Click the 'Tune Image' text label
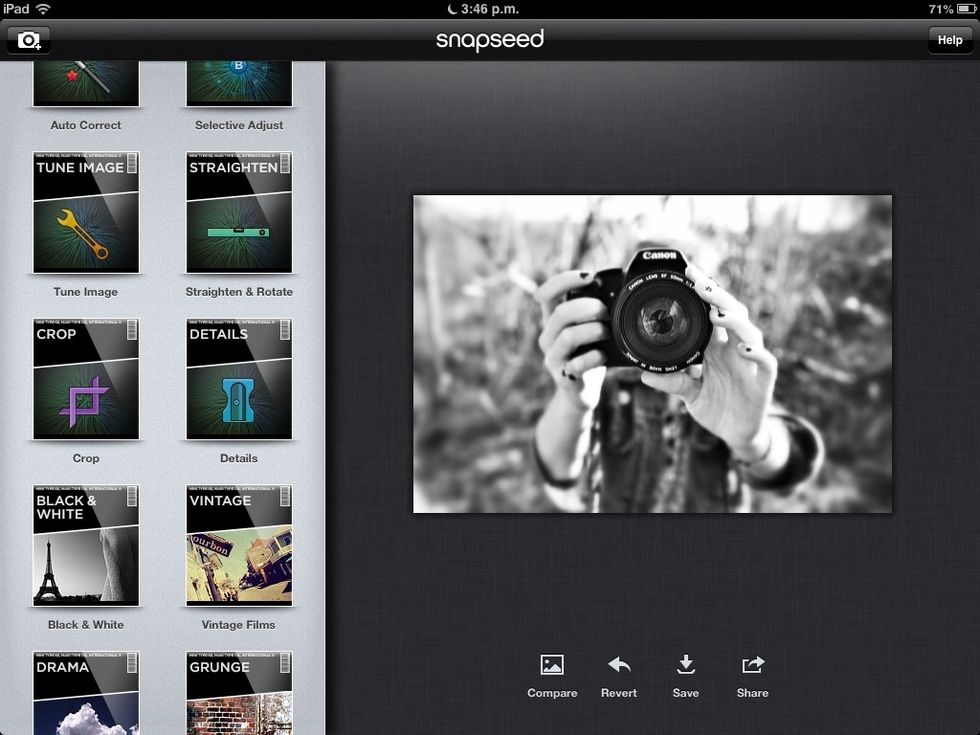980x735 pixels. click(86, 292)
